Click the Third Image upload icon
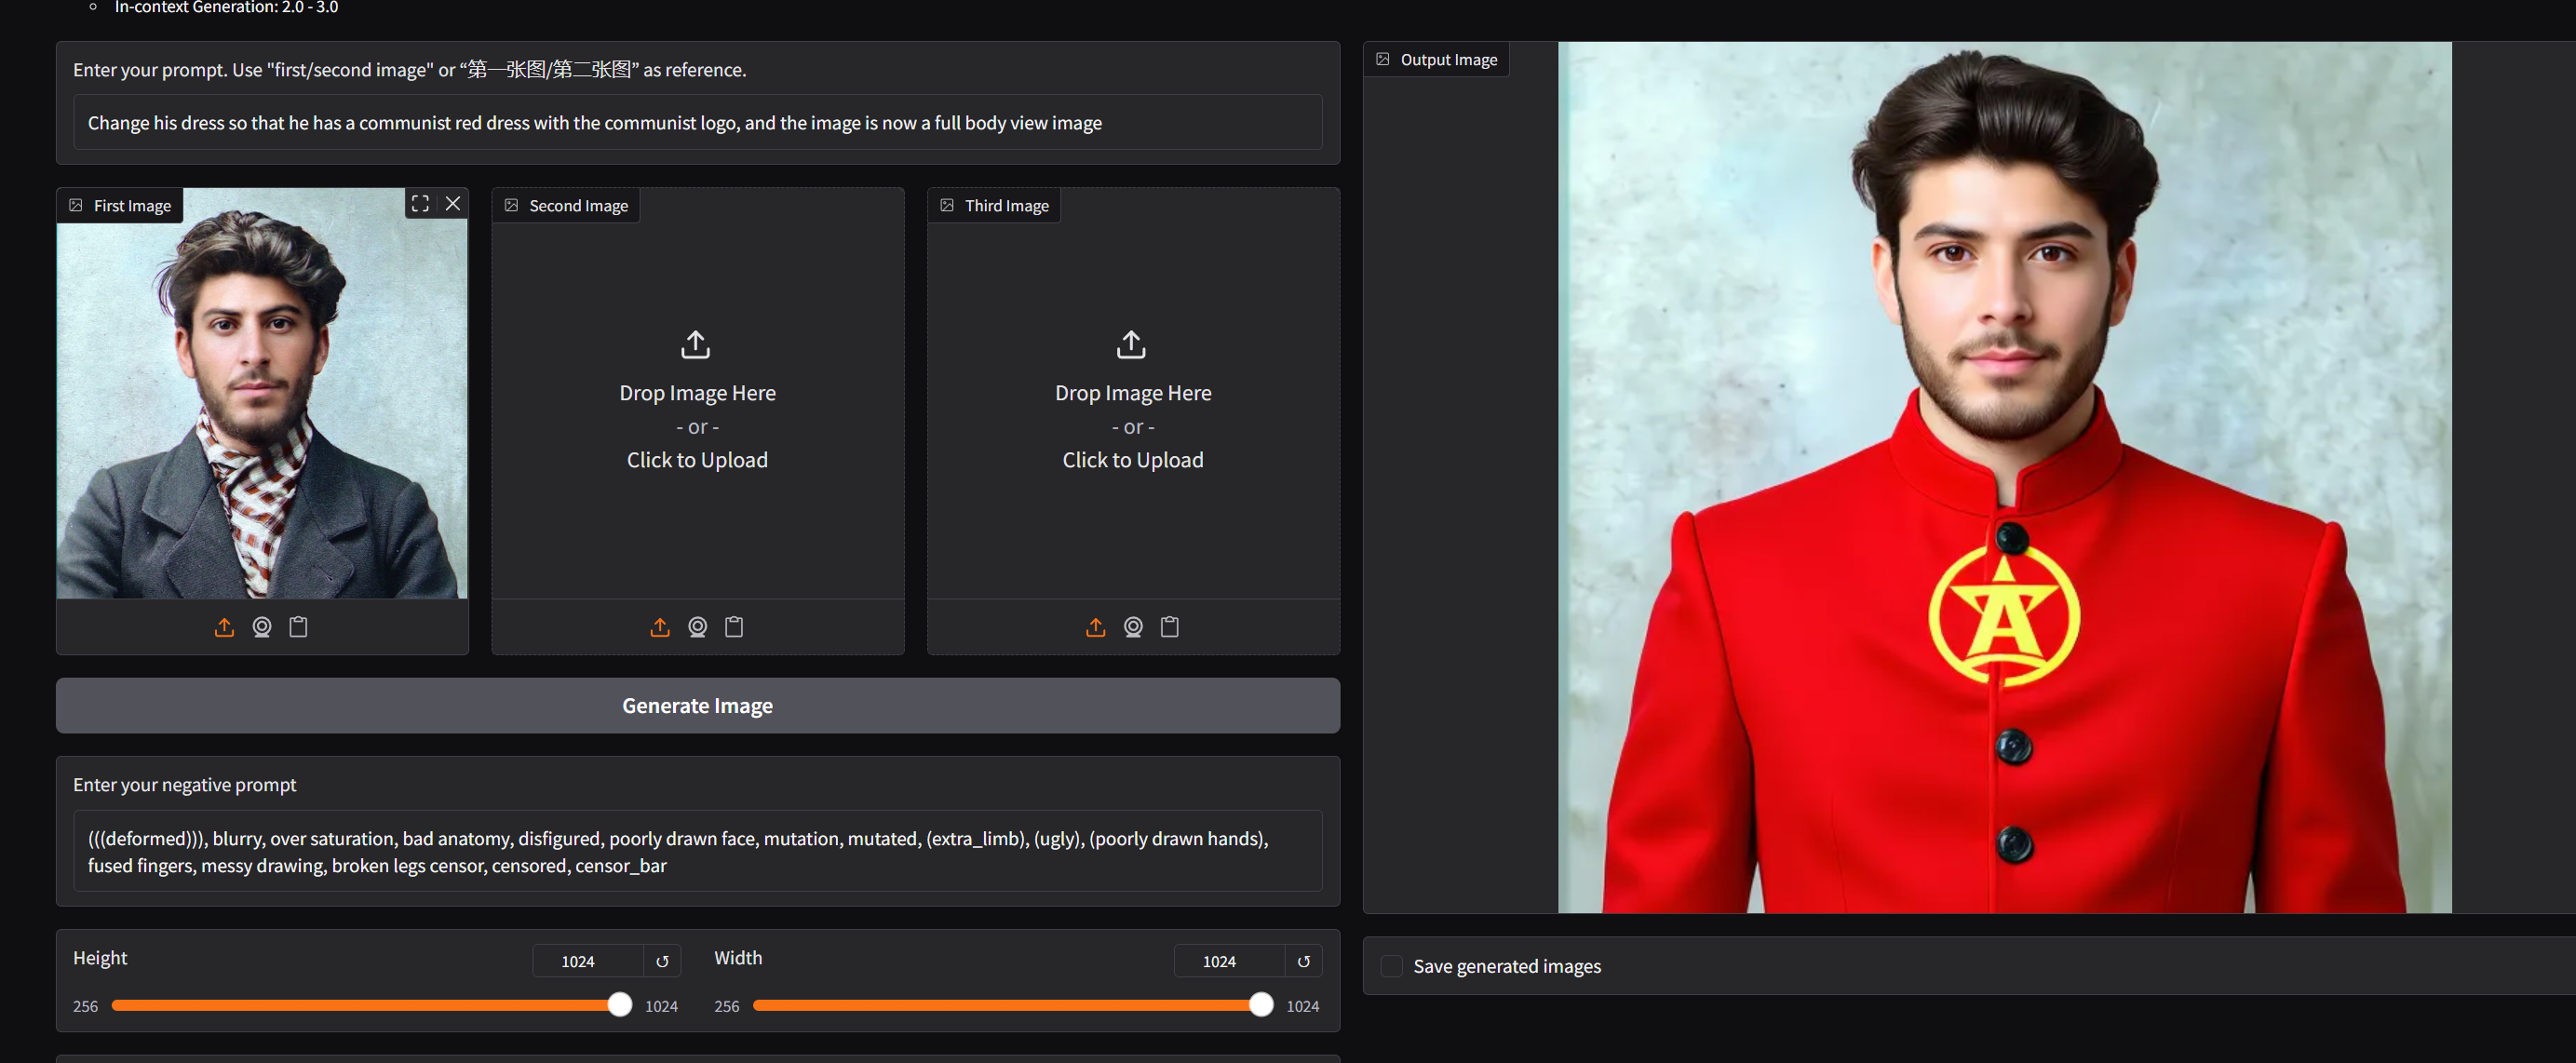This screenshot has width=2576, height=1063. click(x=1096, y=627)
